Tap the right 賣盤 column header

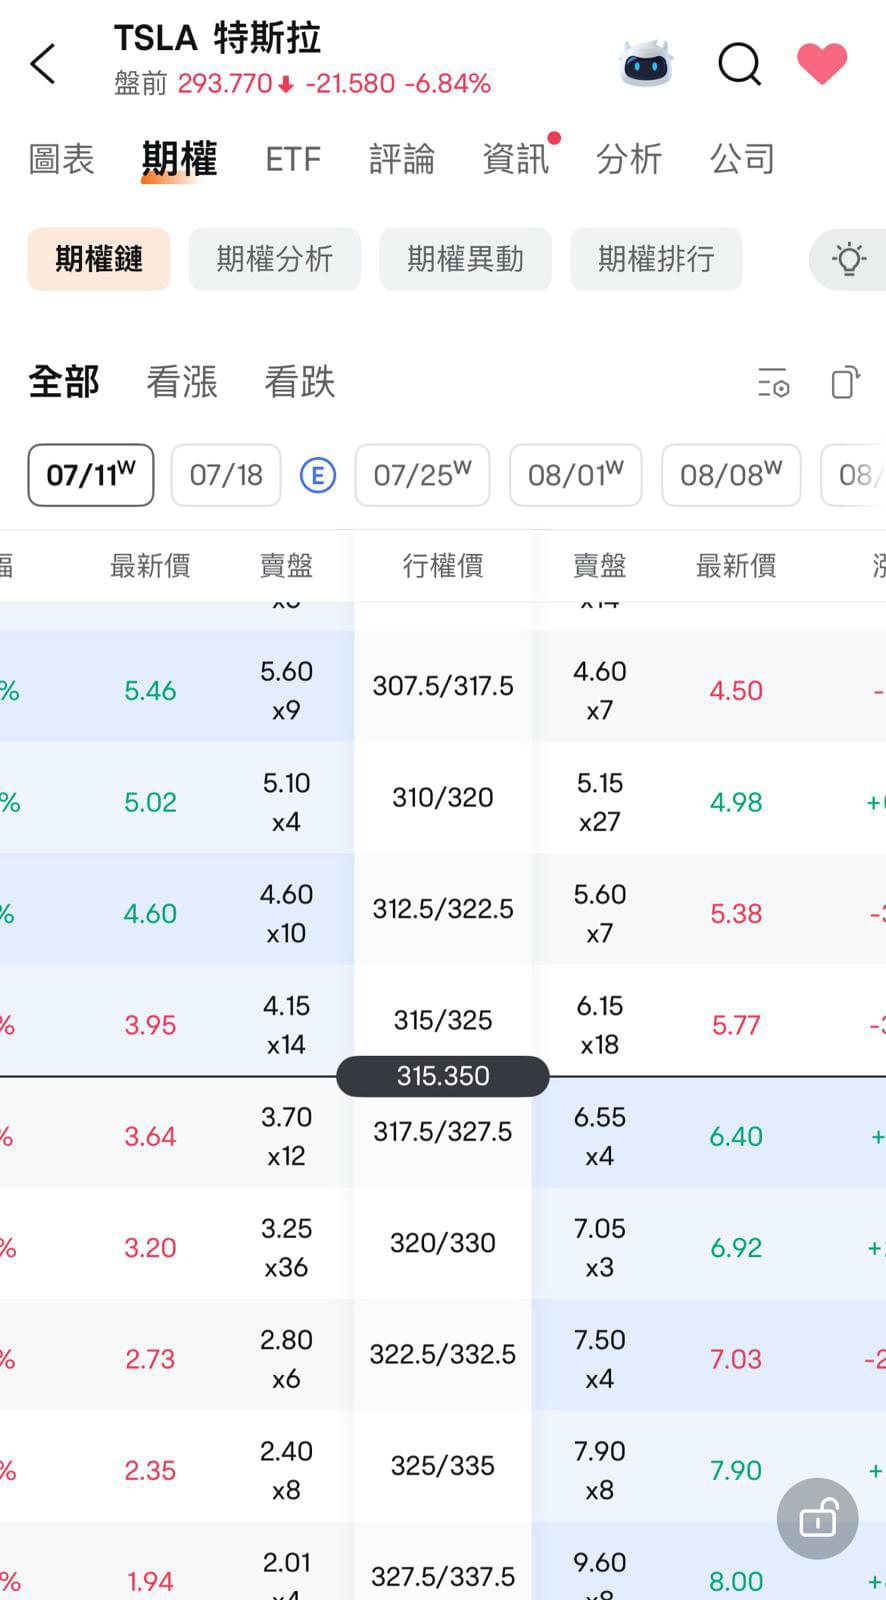[600, 566]
